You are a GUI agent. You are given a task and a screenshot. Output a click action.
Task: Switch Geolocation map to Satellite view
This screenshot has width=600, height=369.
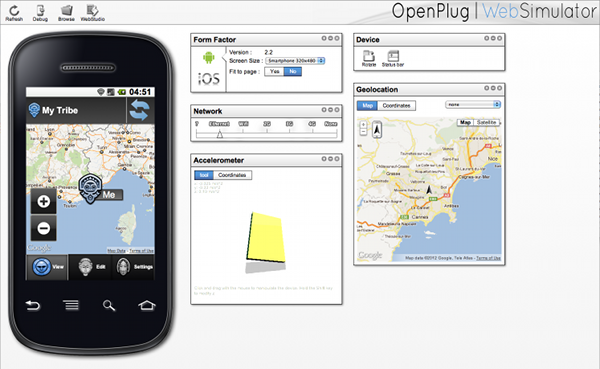coord(486,122)
